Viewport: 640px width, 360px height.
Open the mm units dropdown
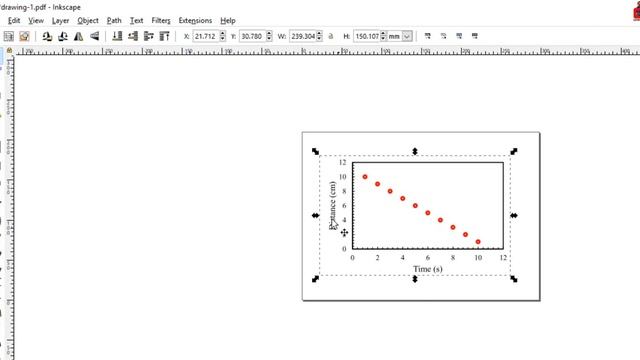407,36
